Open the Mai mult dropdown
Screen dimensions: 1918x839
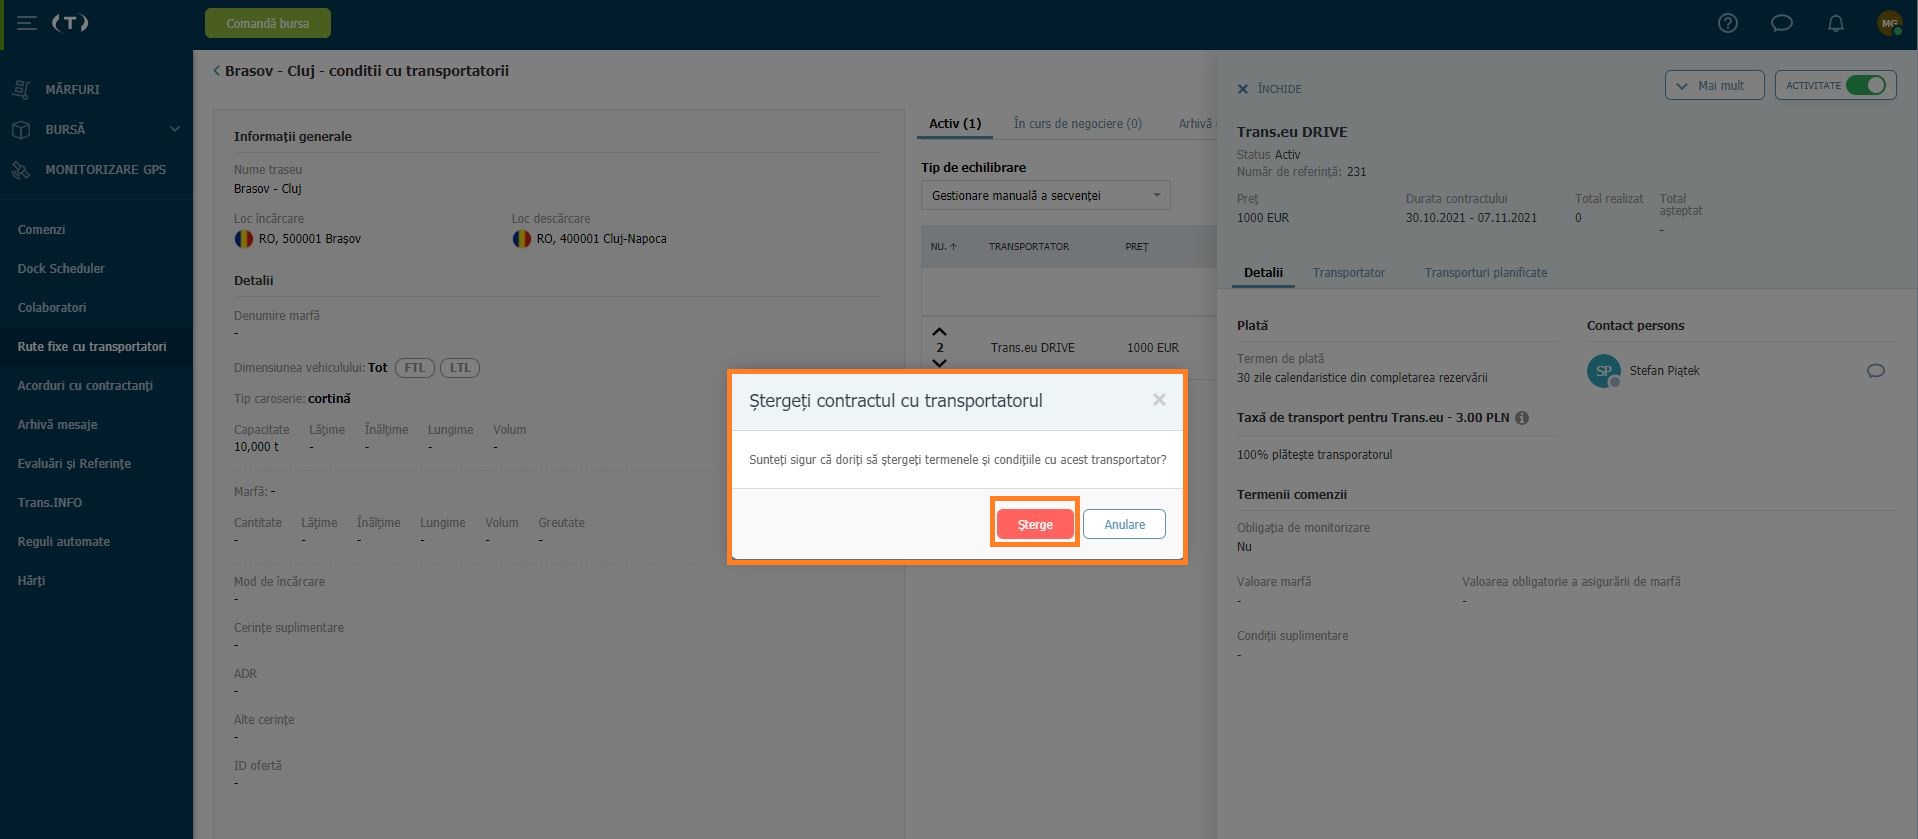point(1714,85)
